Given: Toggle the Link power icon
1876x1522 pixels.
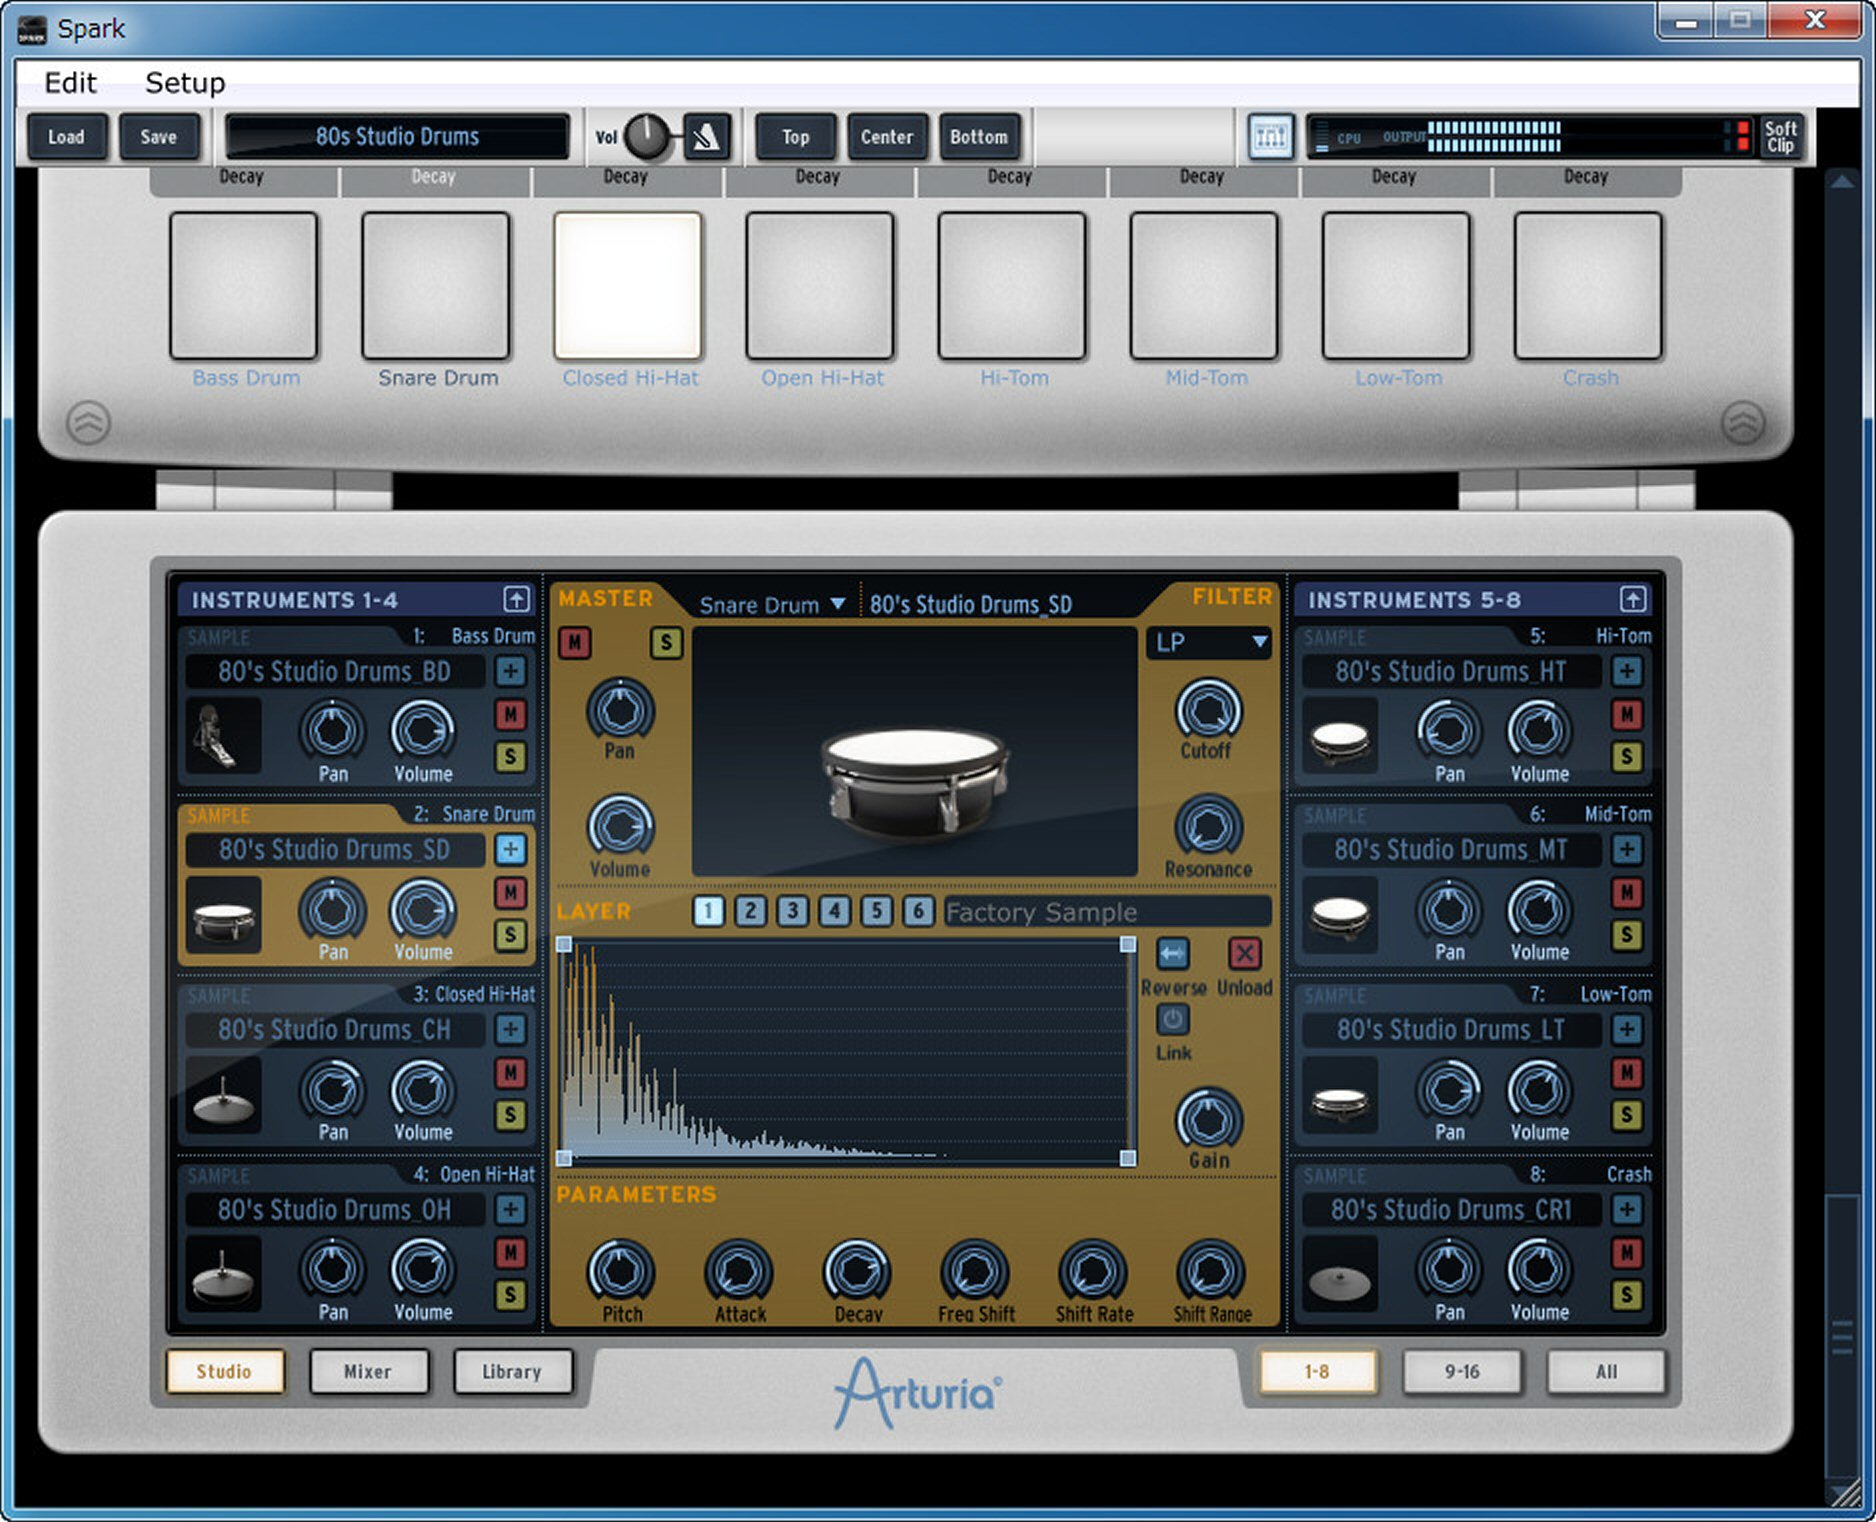Looking at the screenshot, I should coord(1173,1020).
